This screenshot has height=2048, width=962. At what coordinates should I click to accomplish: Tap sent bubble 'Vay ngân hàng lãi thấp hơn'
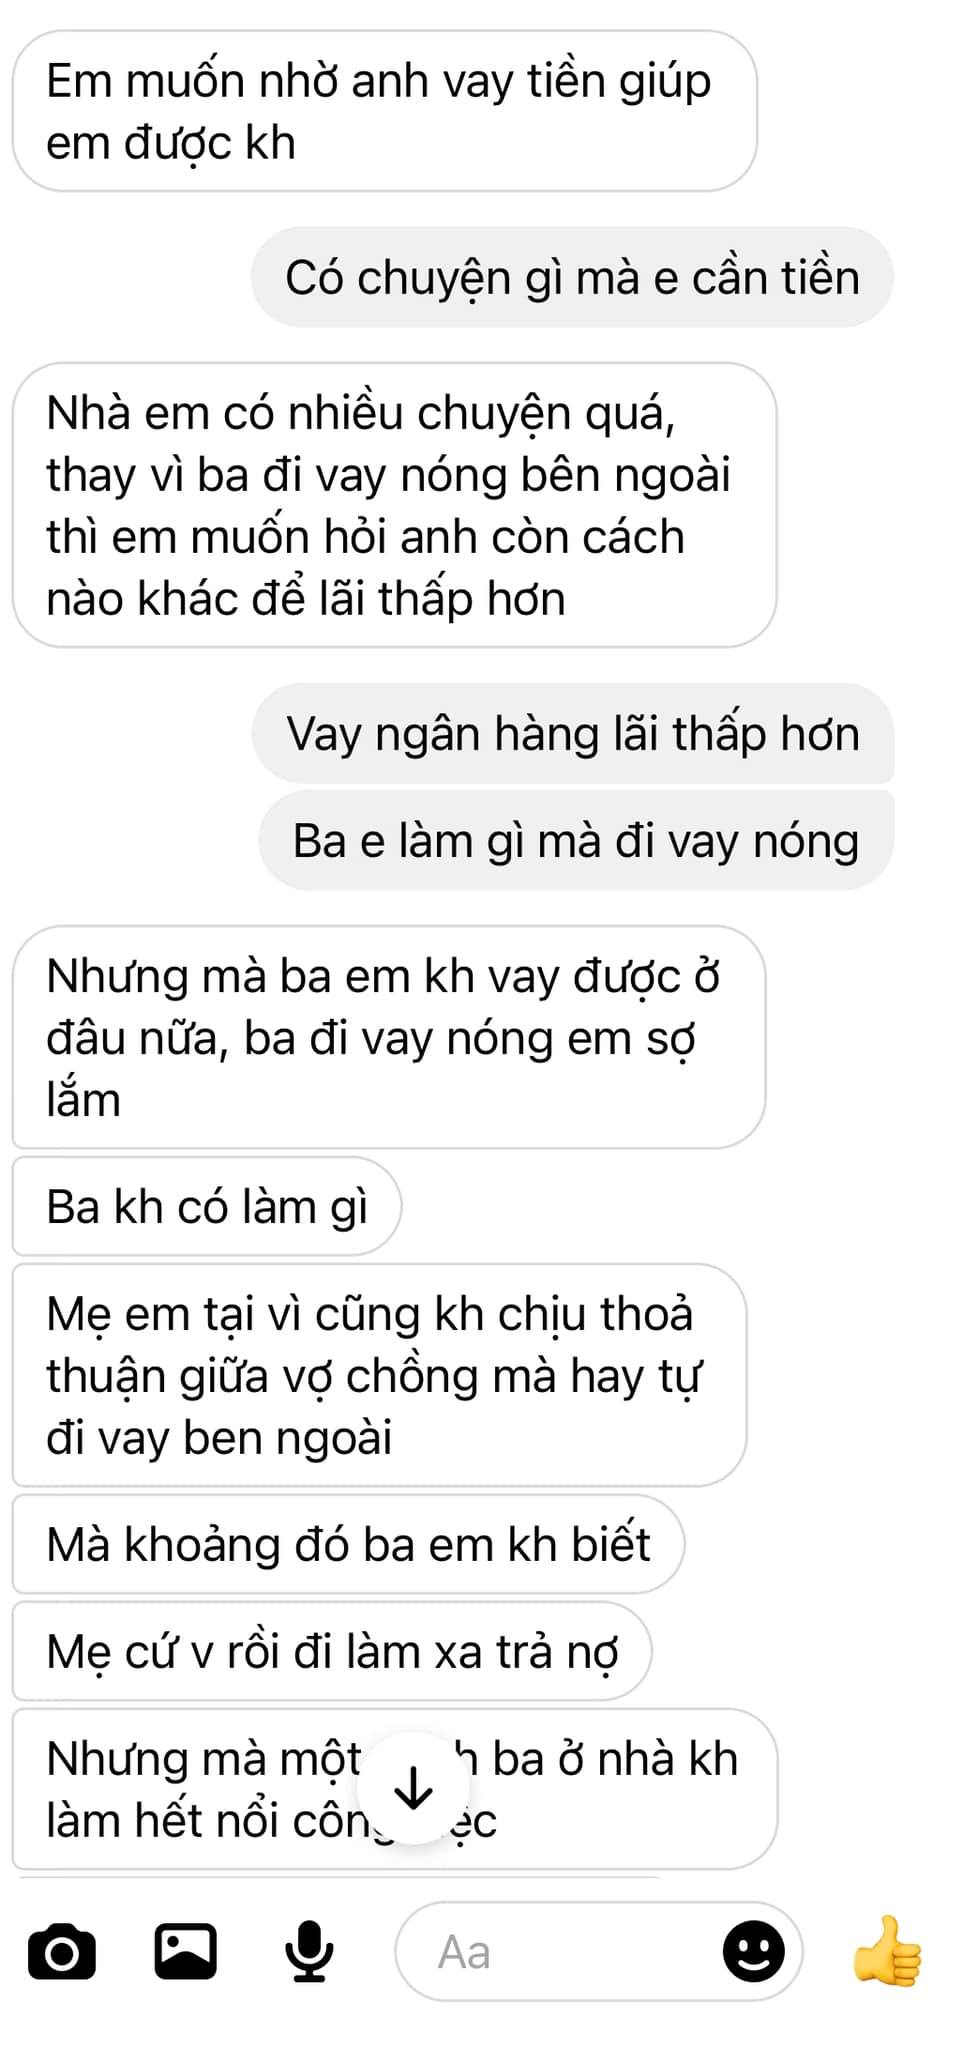click(x=573, y=733)
